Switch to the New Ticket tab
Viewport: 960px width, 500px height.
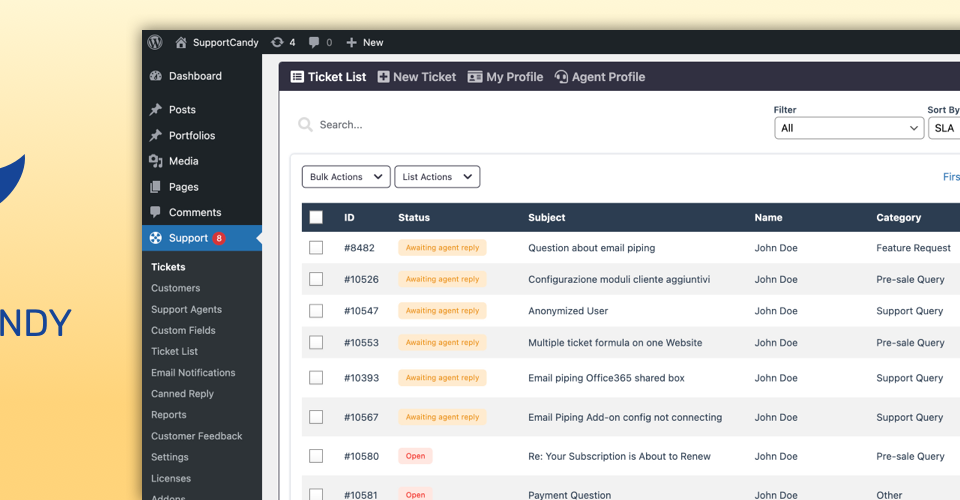417,77
